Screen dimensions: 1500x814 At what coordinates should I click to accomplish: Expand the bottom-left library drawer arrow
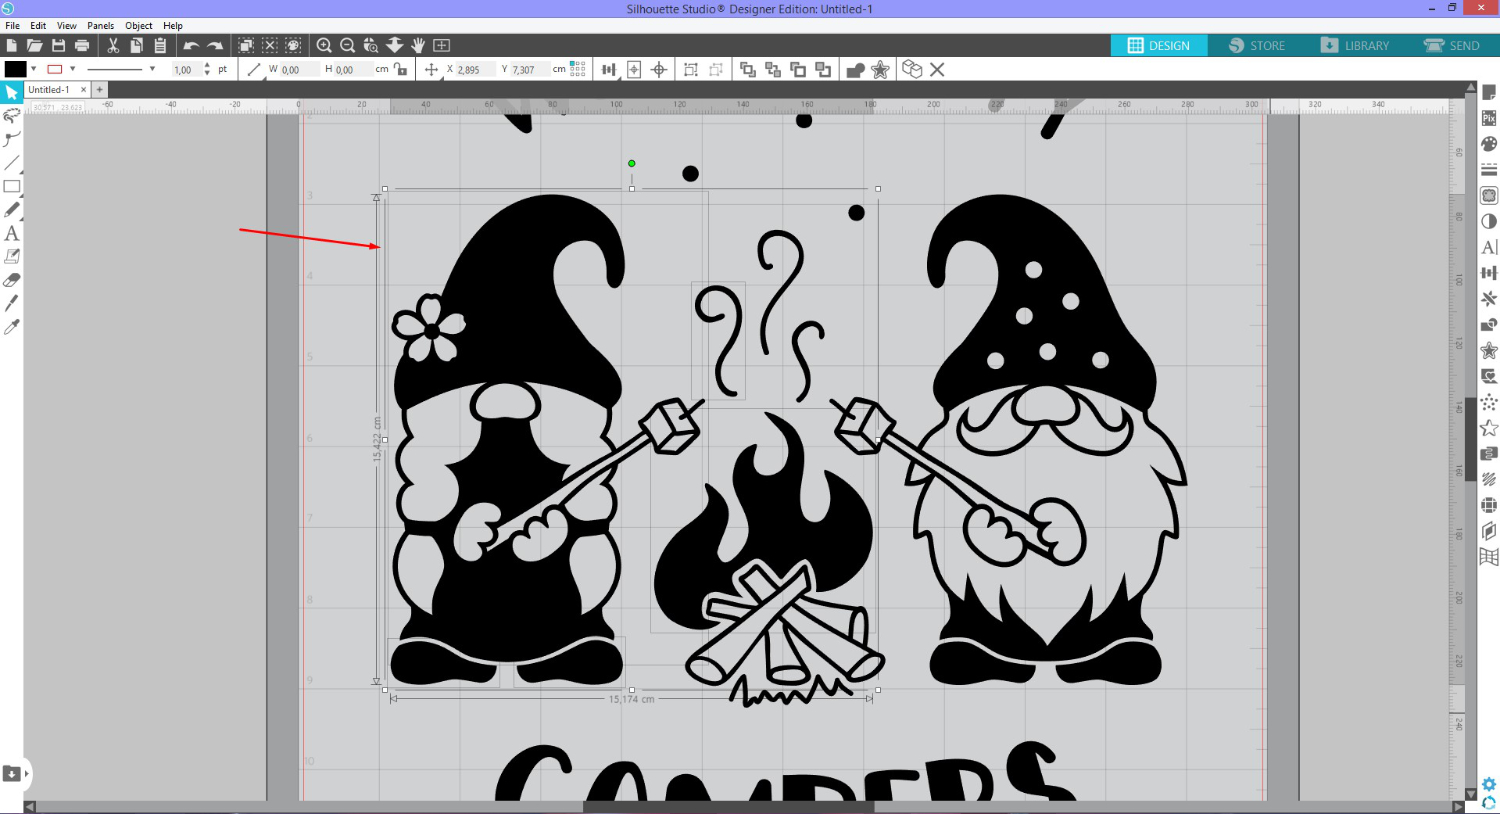point(26,773)
